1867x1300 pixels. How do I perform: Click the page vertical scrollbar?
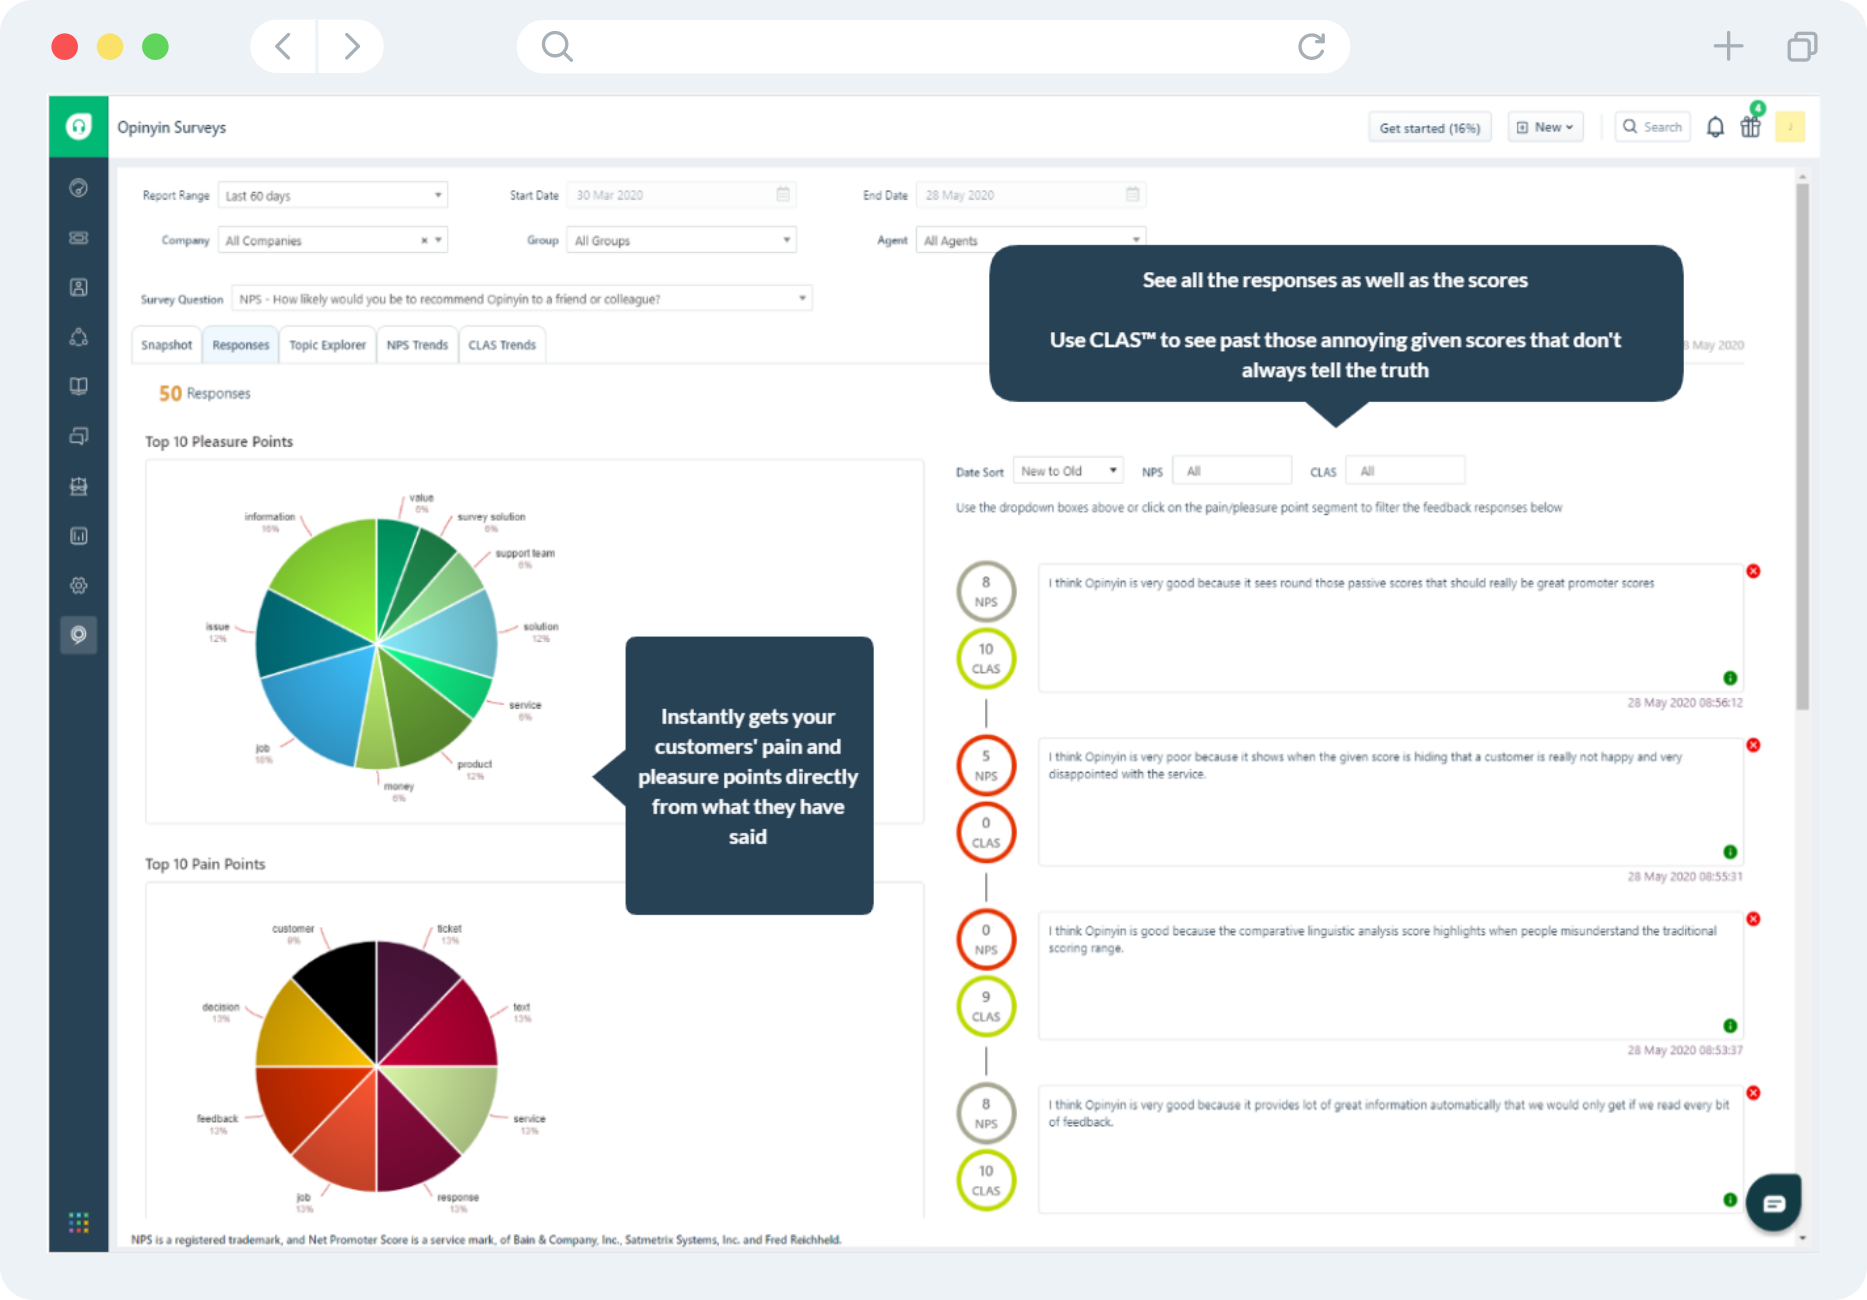1802,445
